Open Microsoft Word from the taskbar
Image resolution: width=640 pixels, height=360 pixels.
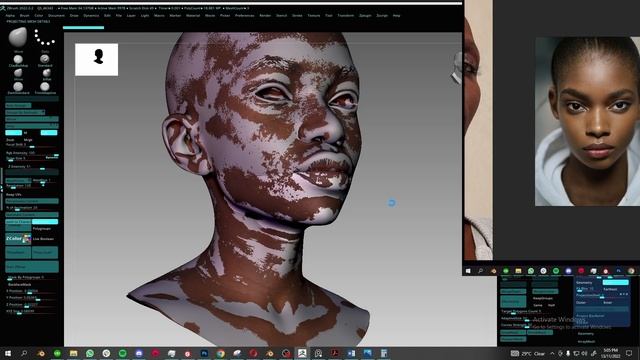pyautogui.click(x=351, y=353)
